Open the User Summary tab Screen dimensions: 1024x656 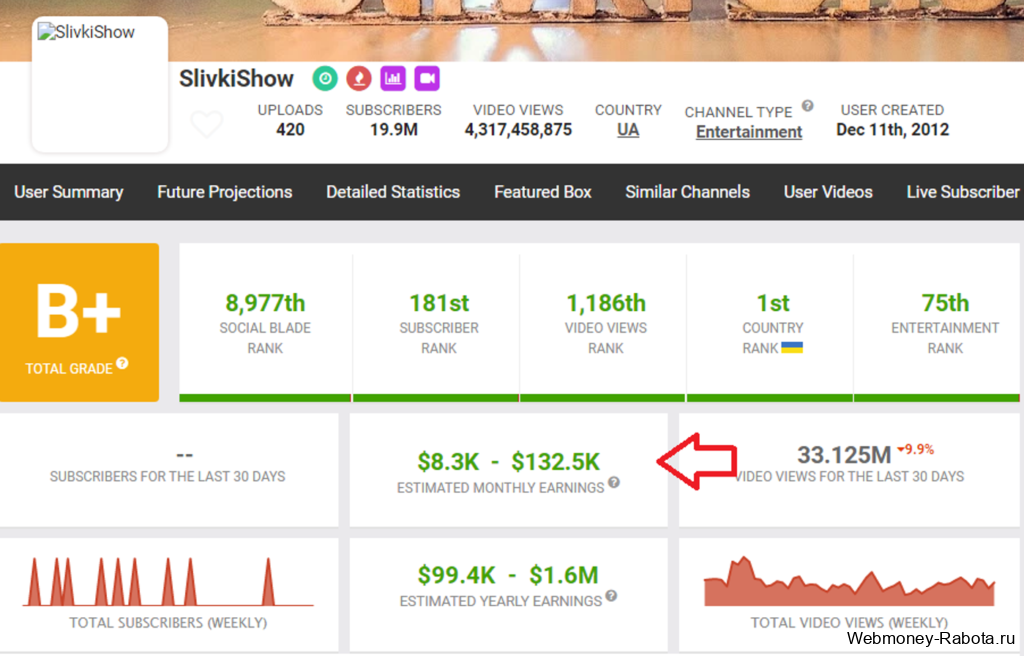69,192
